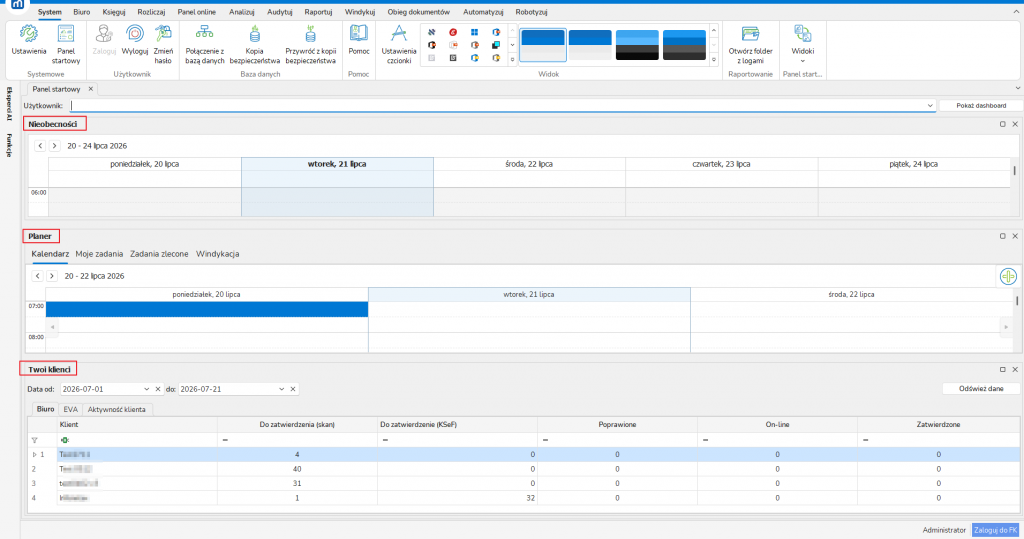Open the Księguj menu
The width and height of the screenshot is (1024, 539).
pyautogui.click(x=114, y=12)
